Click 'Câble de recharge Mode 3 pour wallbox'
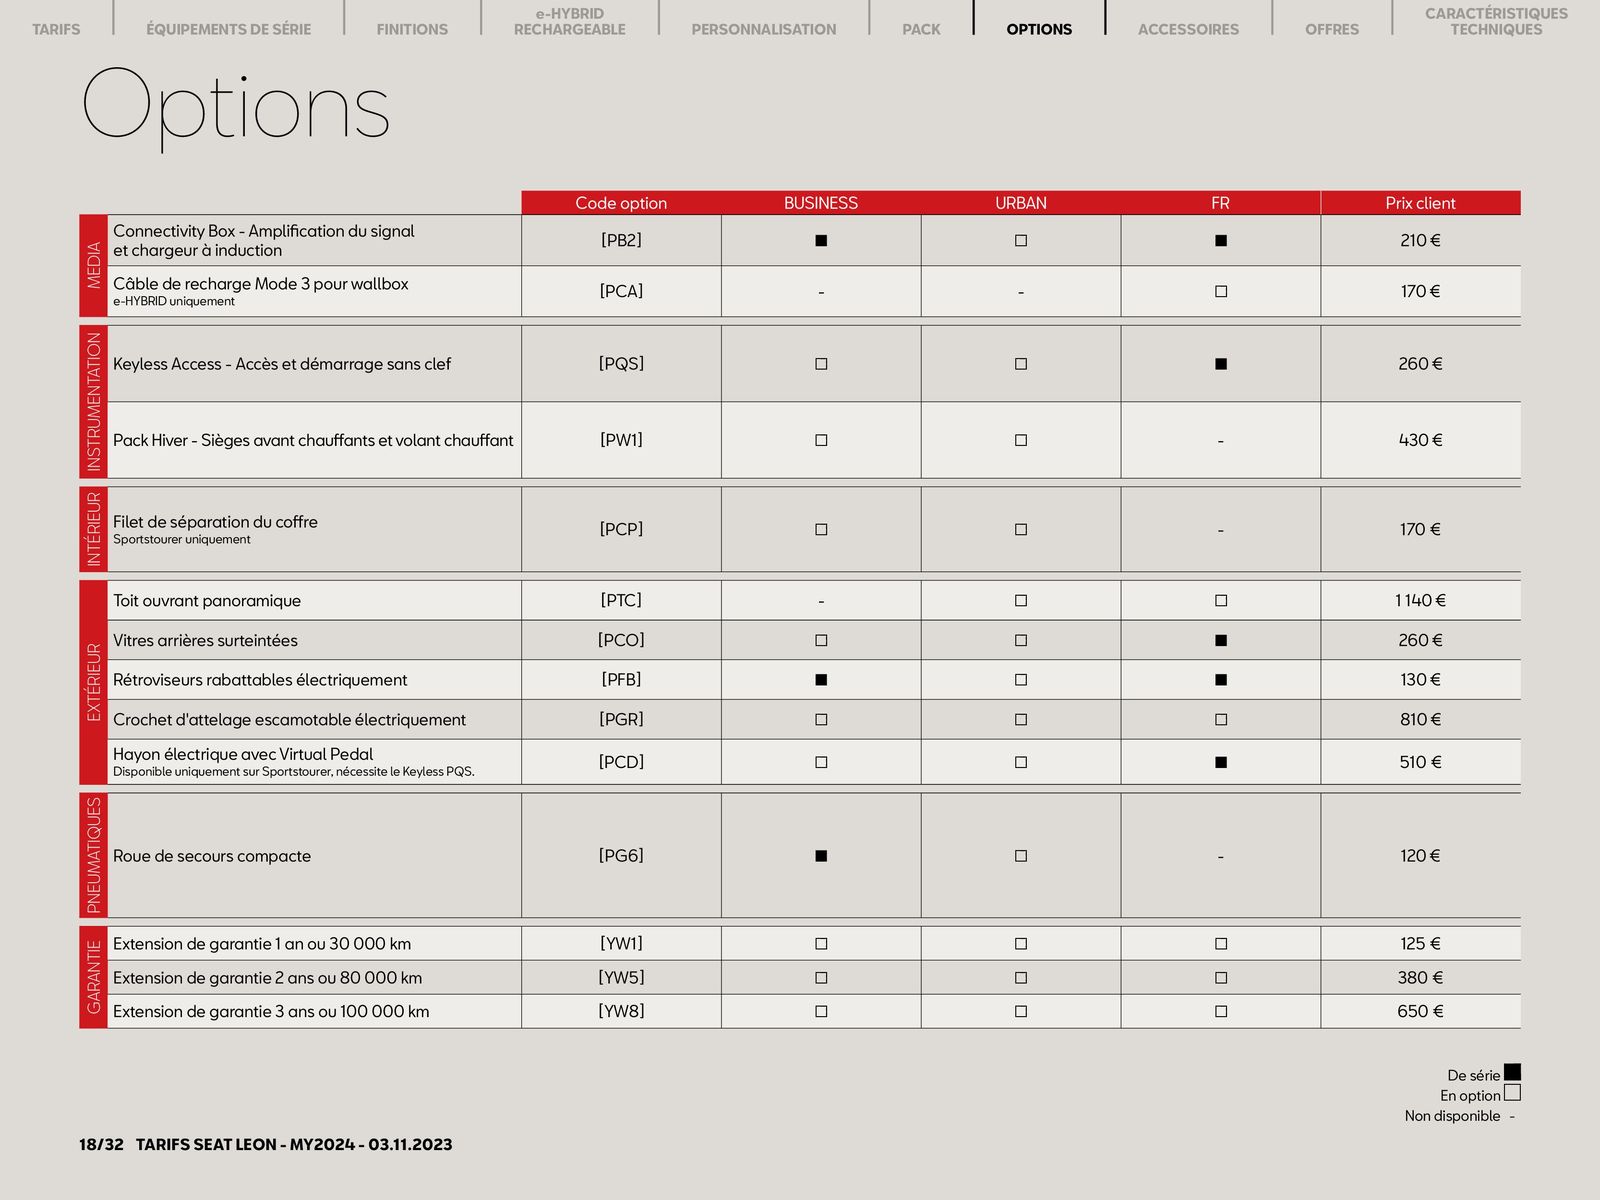Screen dimensions: 1600x1200 pyautogui.click(x=261, y=284)
